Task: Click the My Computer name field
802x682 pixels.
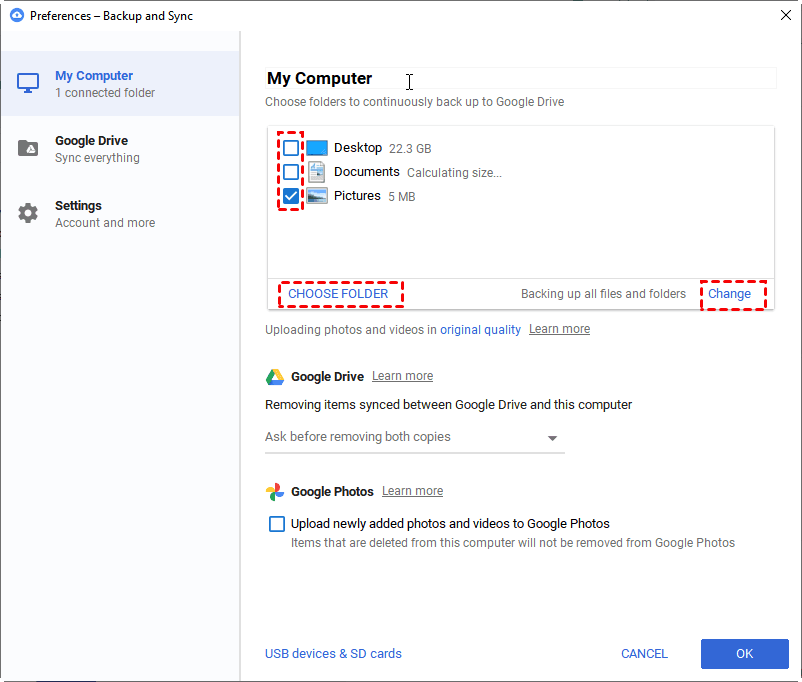Action: pyautogui.click(x=520, y=79)
